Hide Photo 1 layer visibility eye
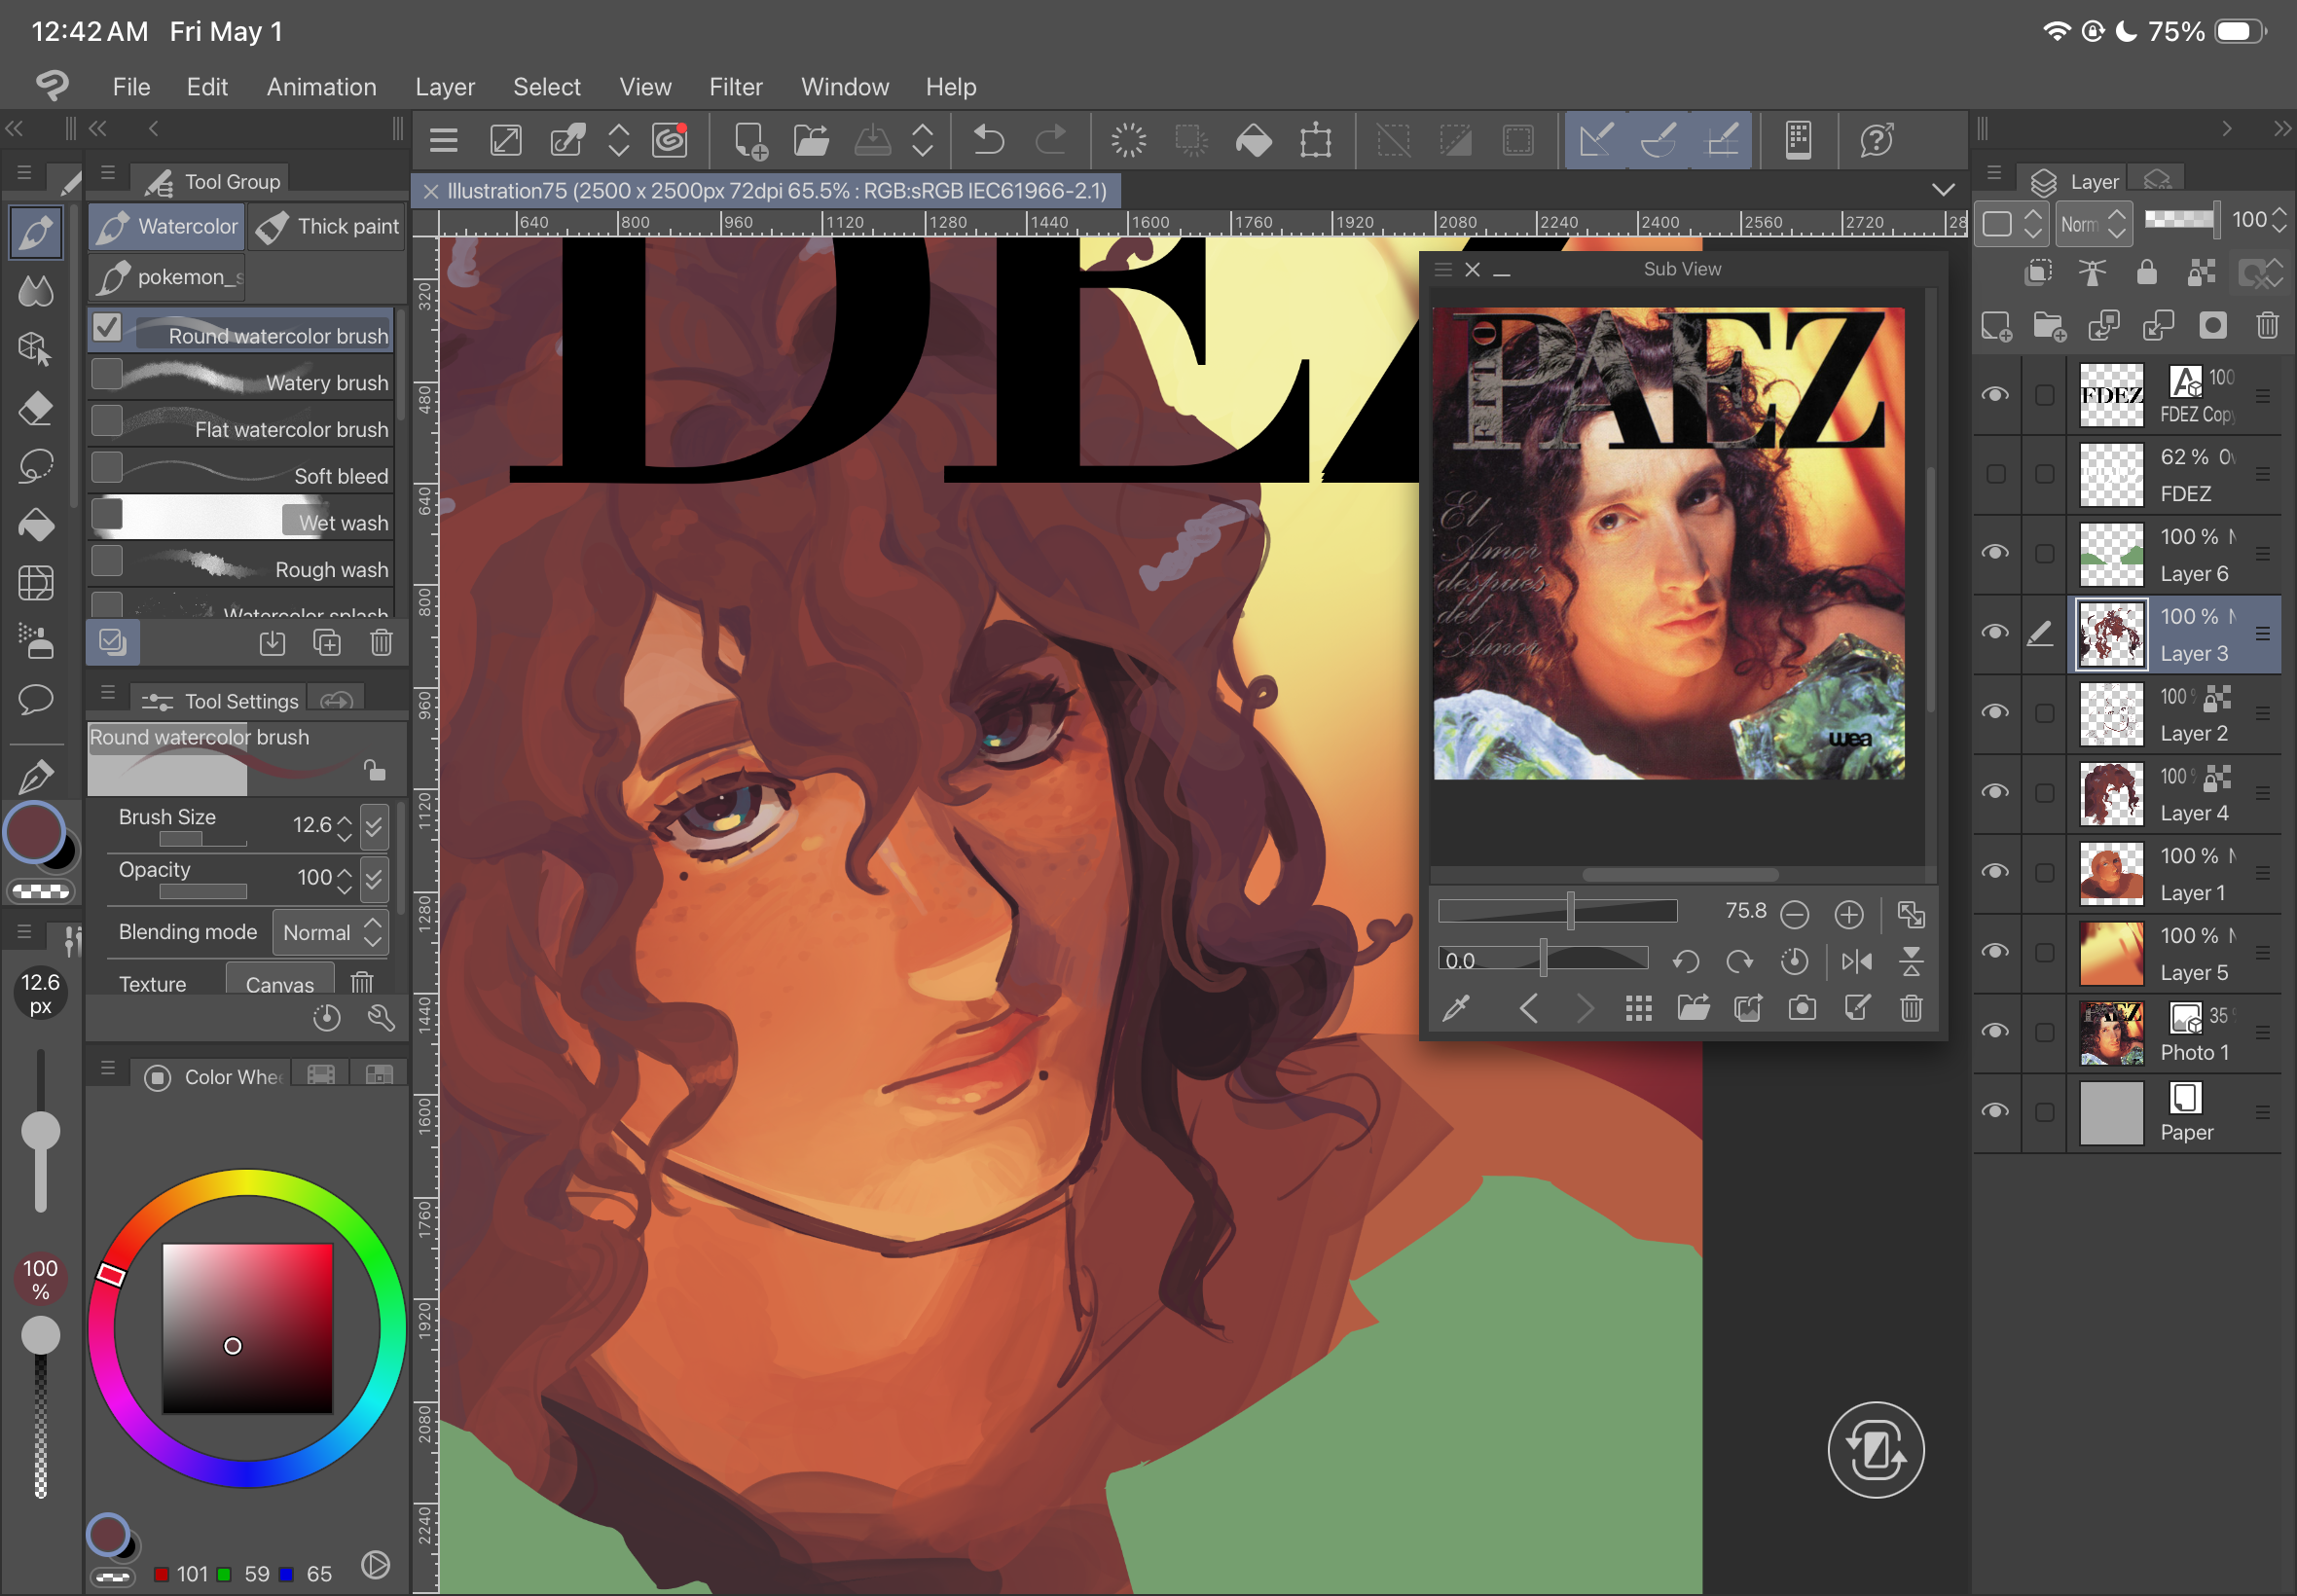This screenshot has height=1596, width=2297. pos(1995,1031)
